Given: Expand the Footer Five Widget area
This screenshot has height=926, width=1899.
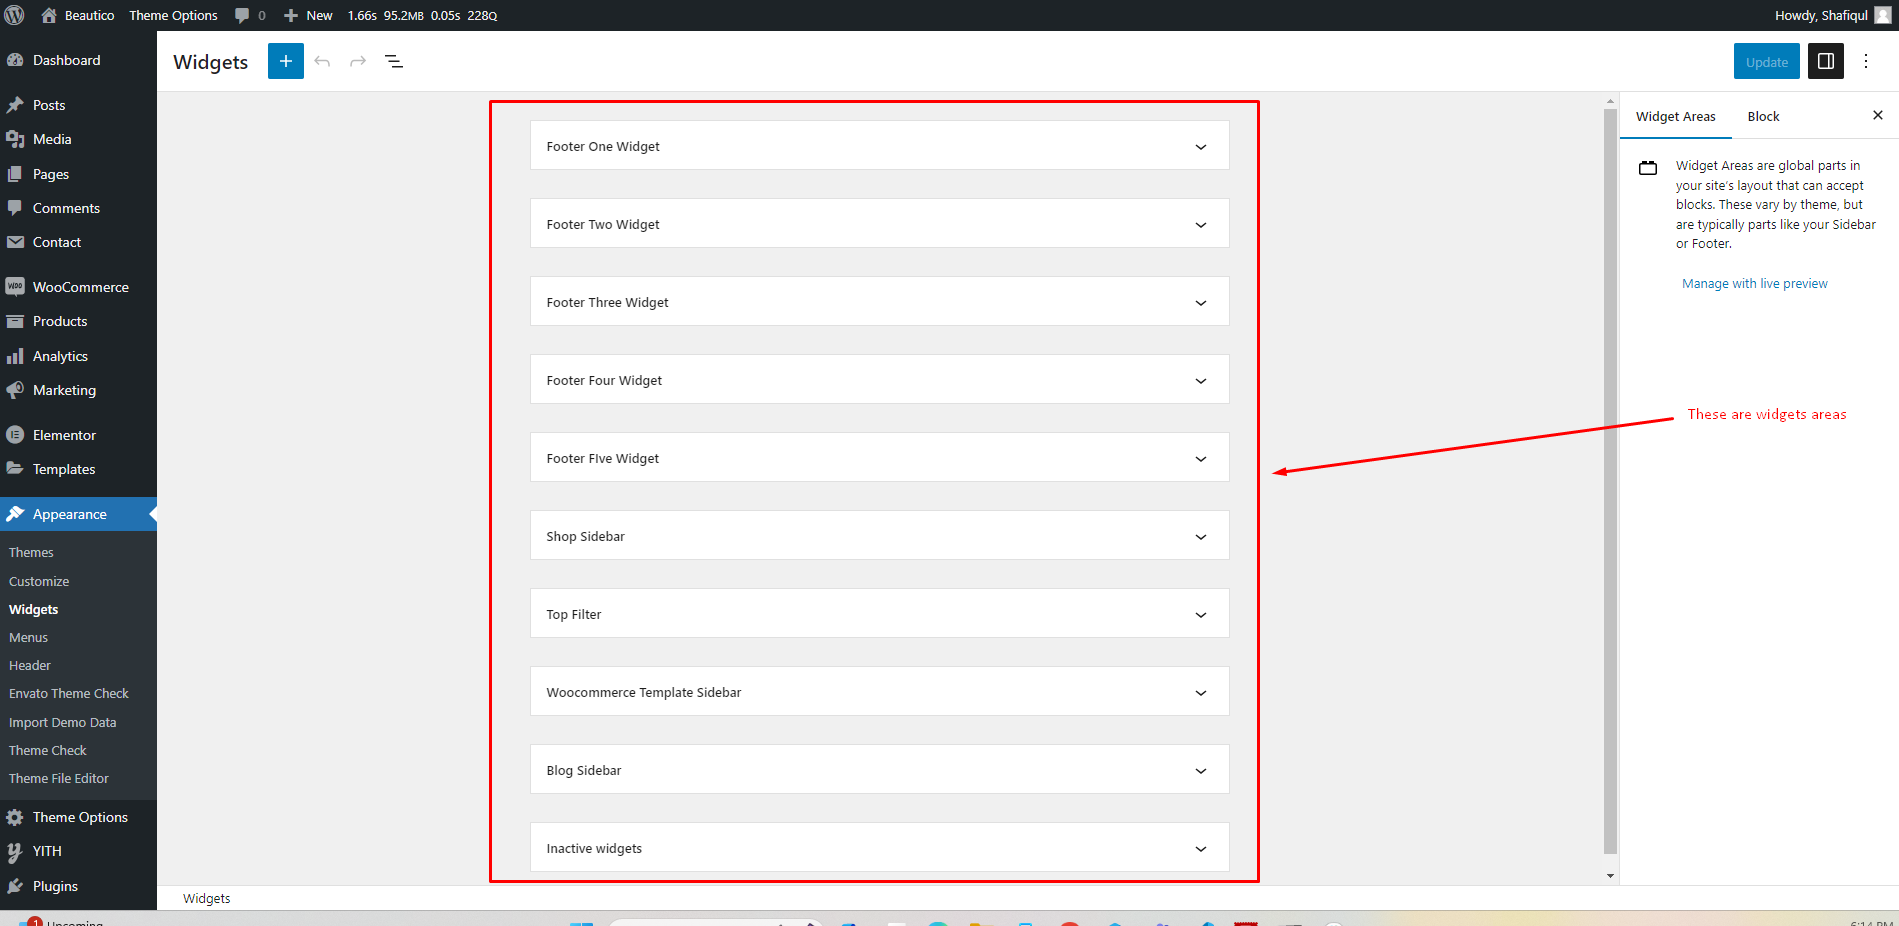Looking at the screenshot, I should pos(879,458).
